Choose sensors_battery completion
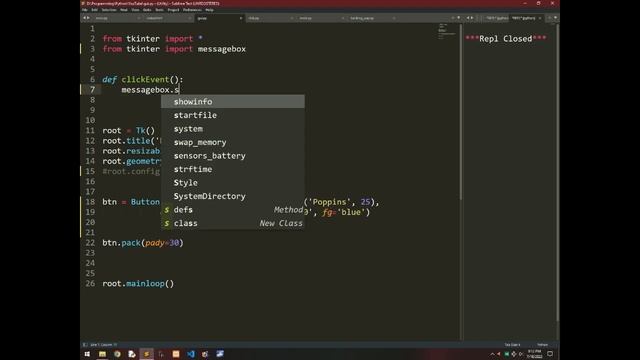The image size is (640, 360). (233, 156)
